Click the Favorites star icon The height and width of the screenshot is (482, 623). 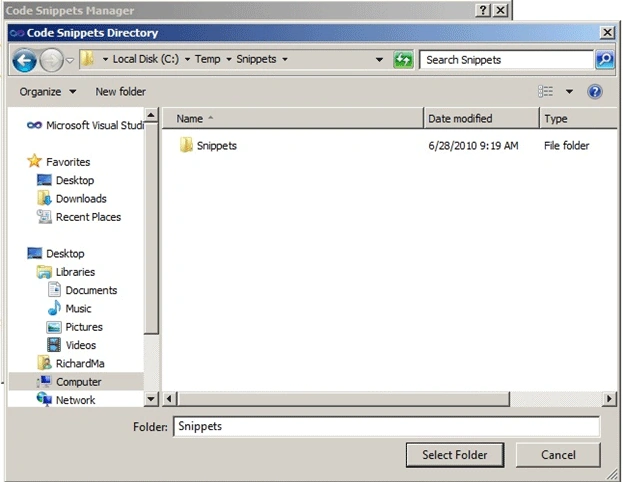[35, 161]
